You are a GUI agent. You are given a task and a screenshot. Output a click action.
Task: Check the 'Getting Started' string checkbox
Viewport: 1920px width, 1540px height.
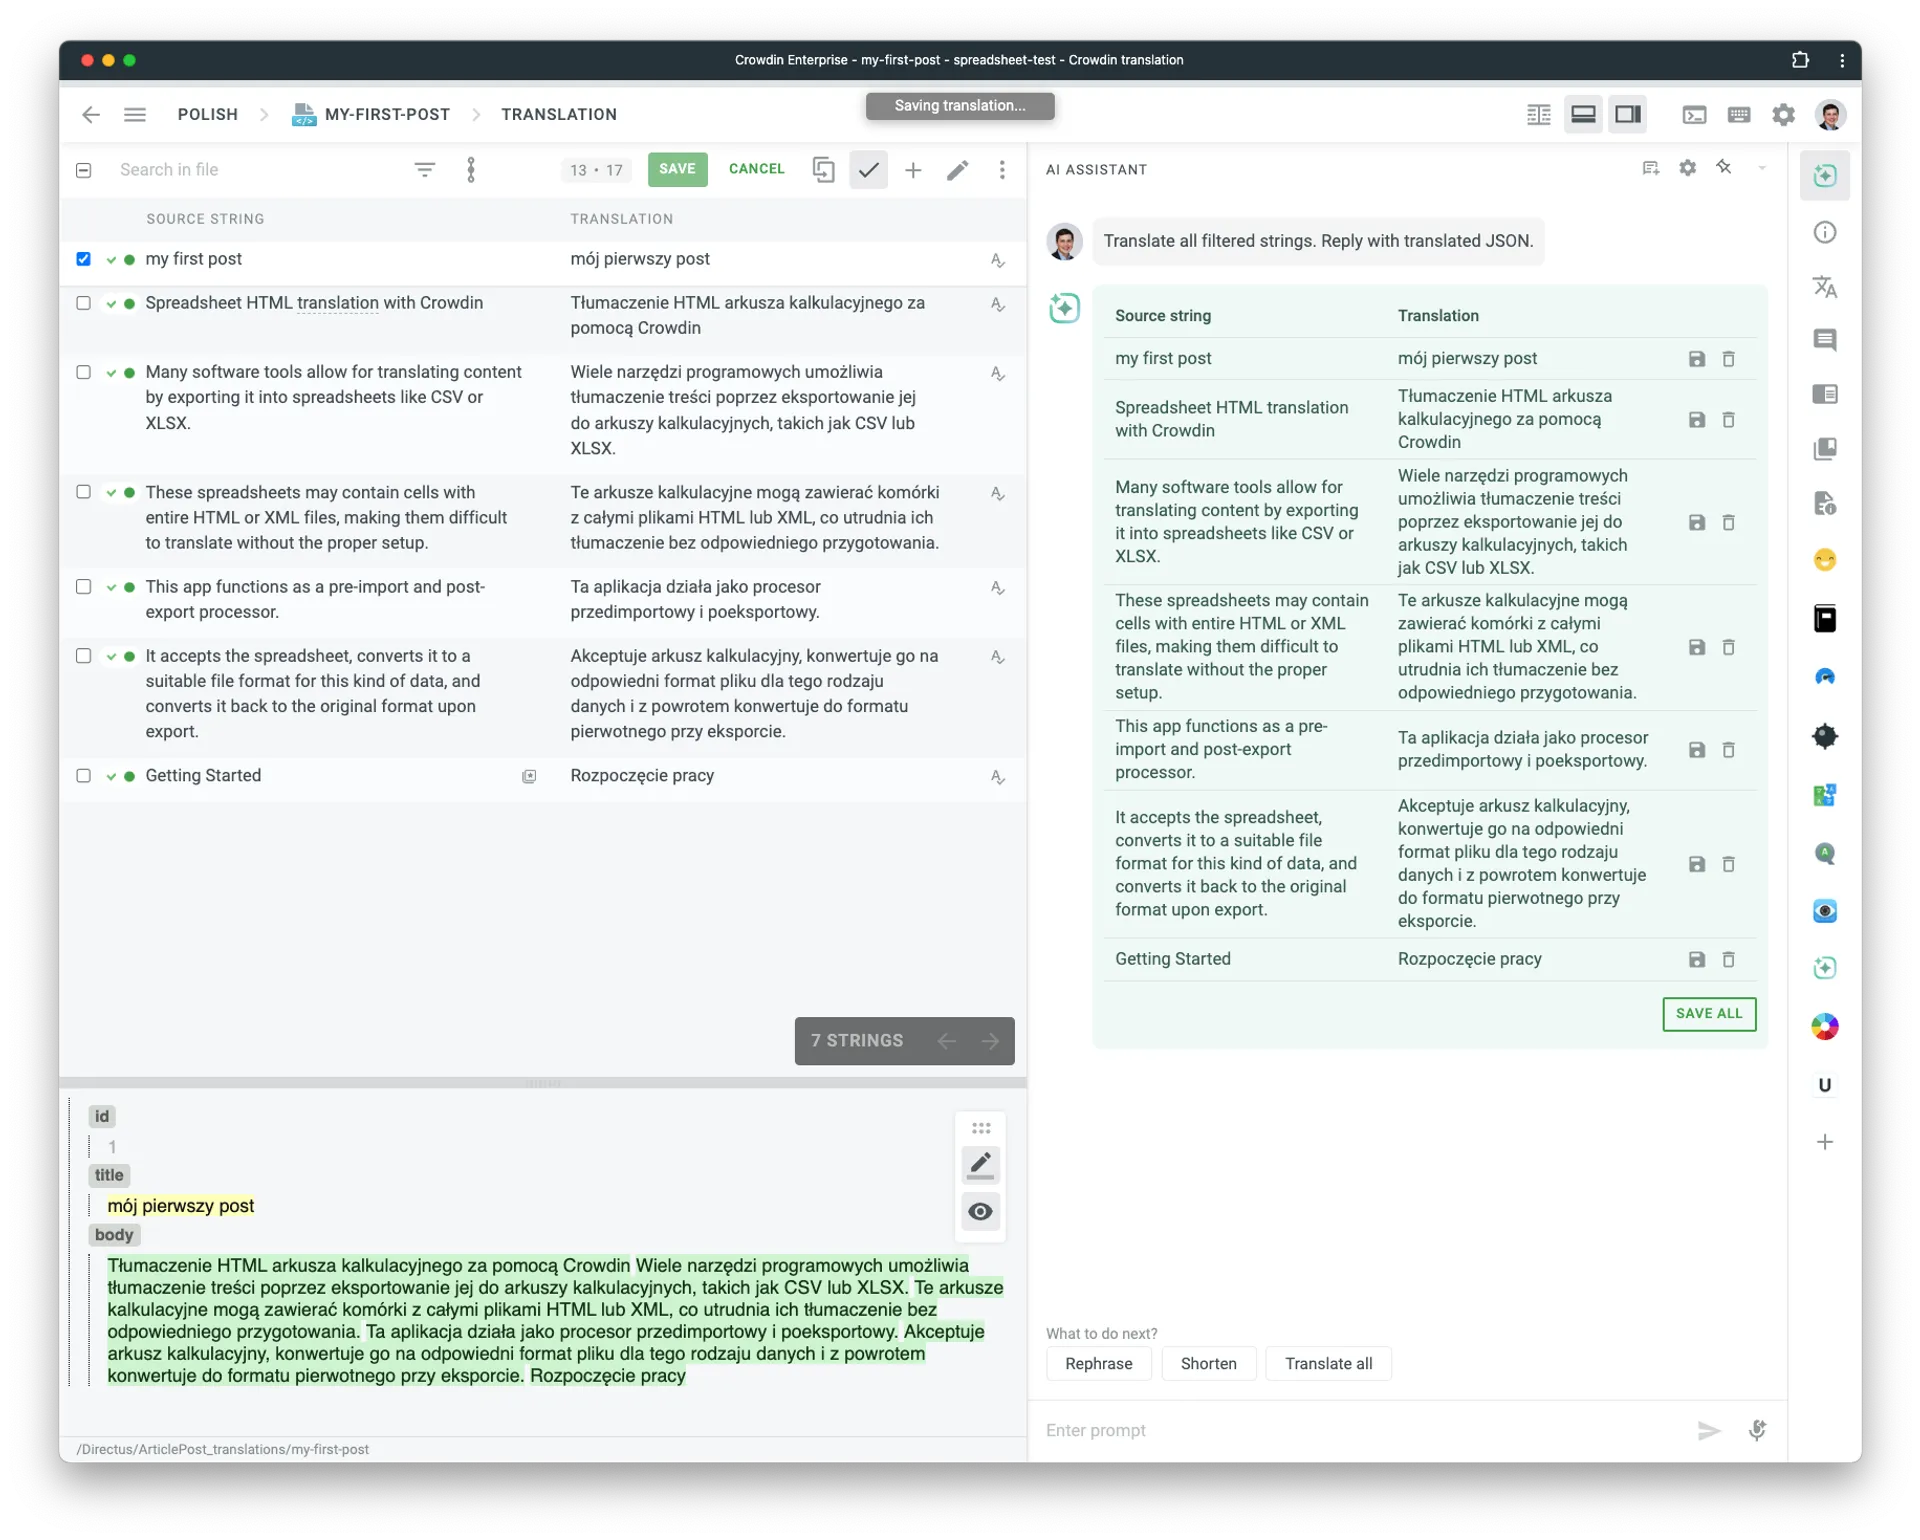(84, 775)
